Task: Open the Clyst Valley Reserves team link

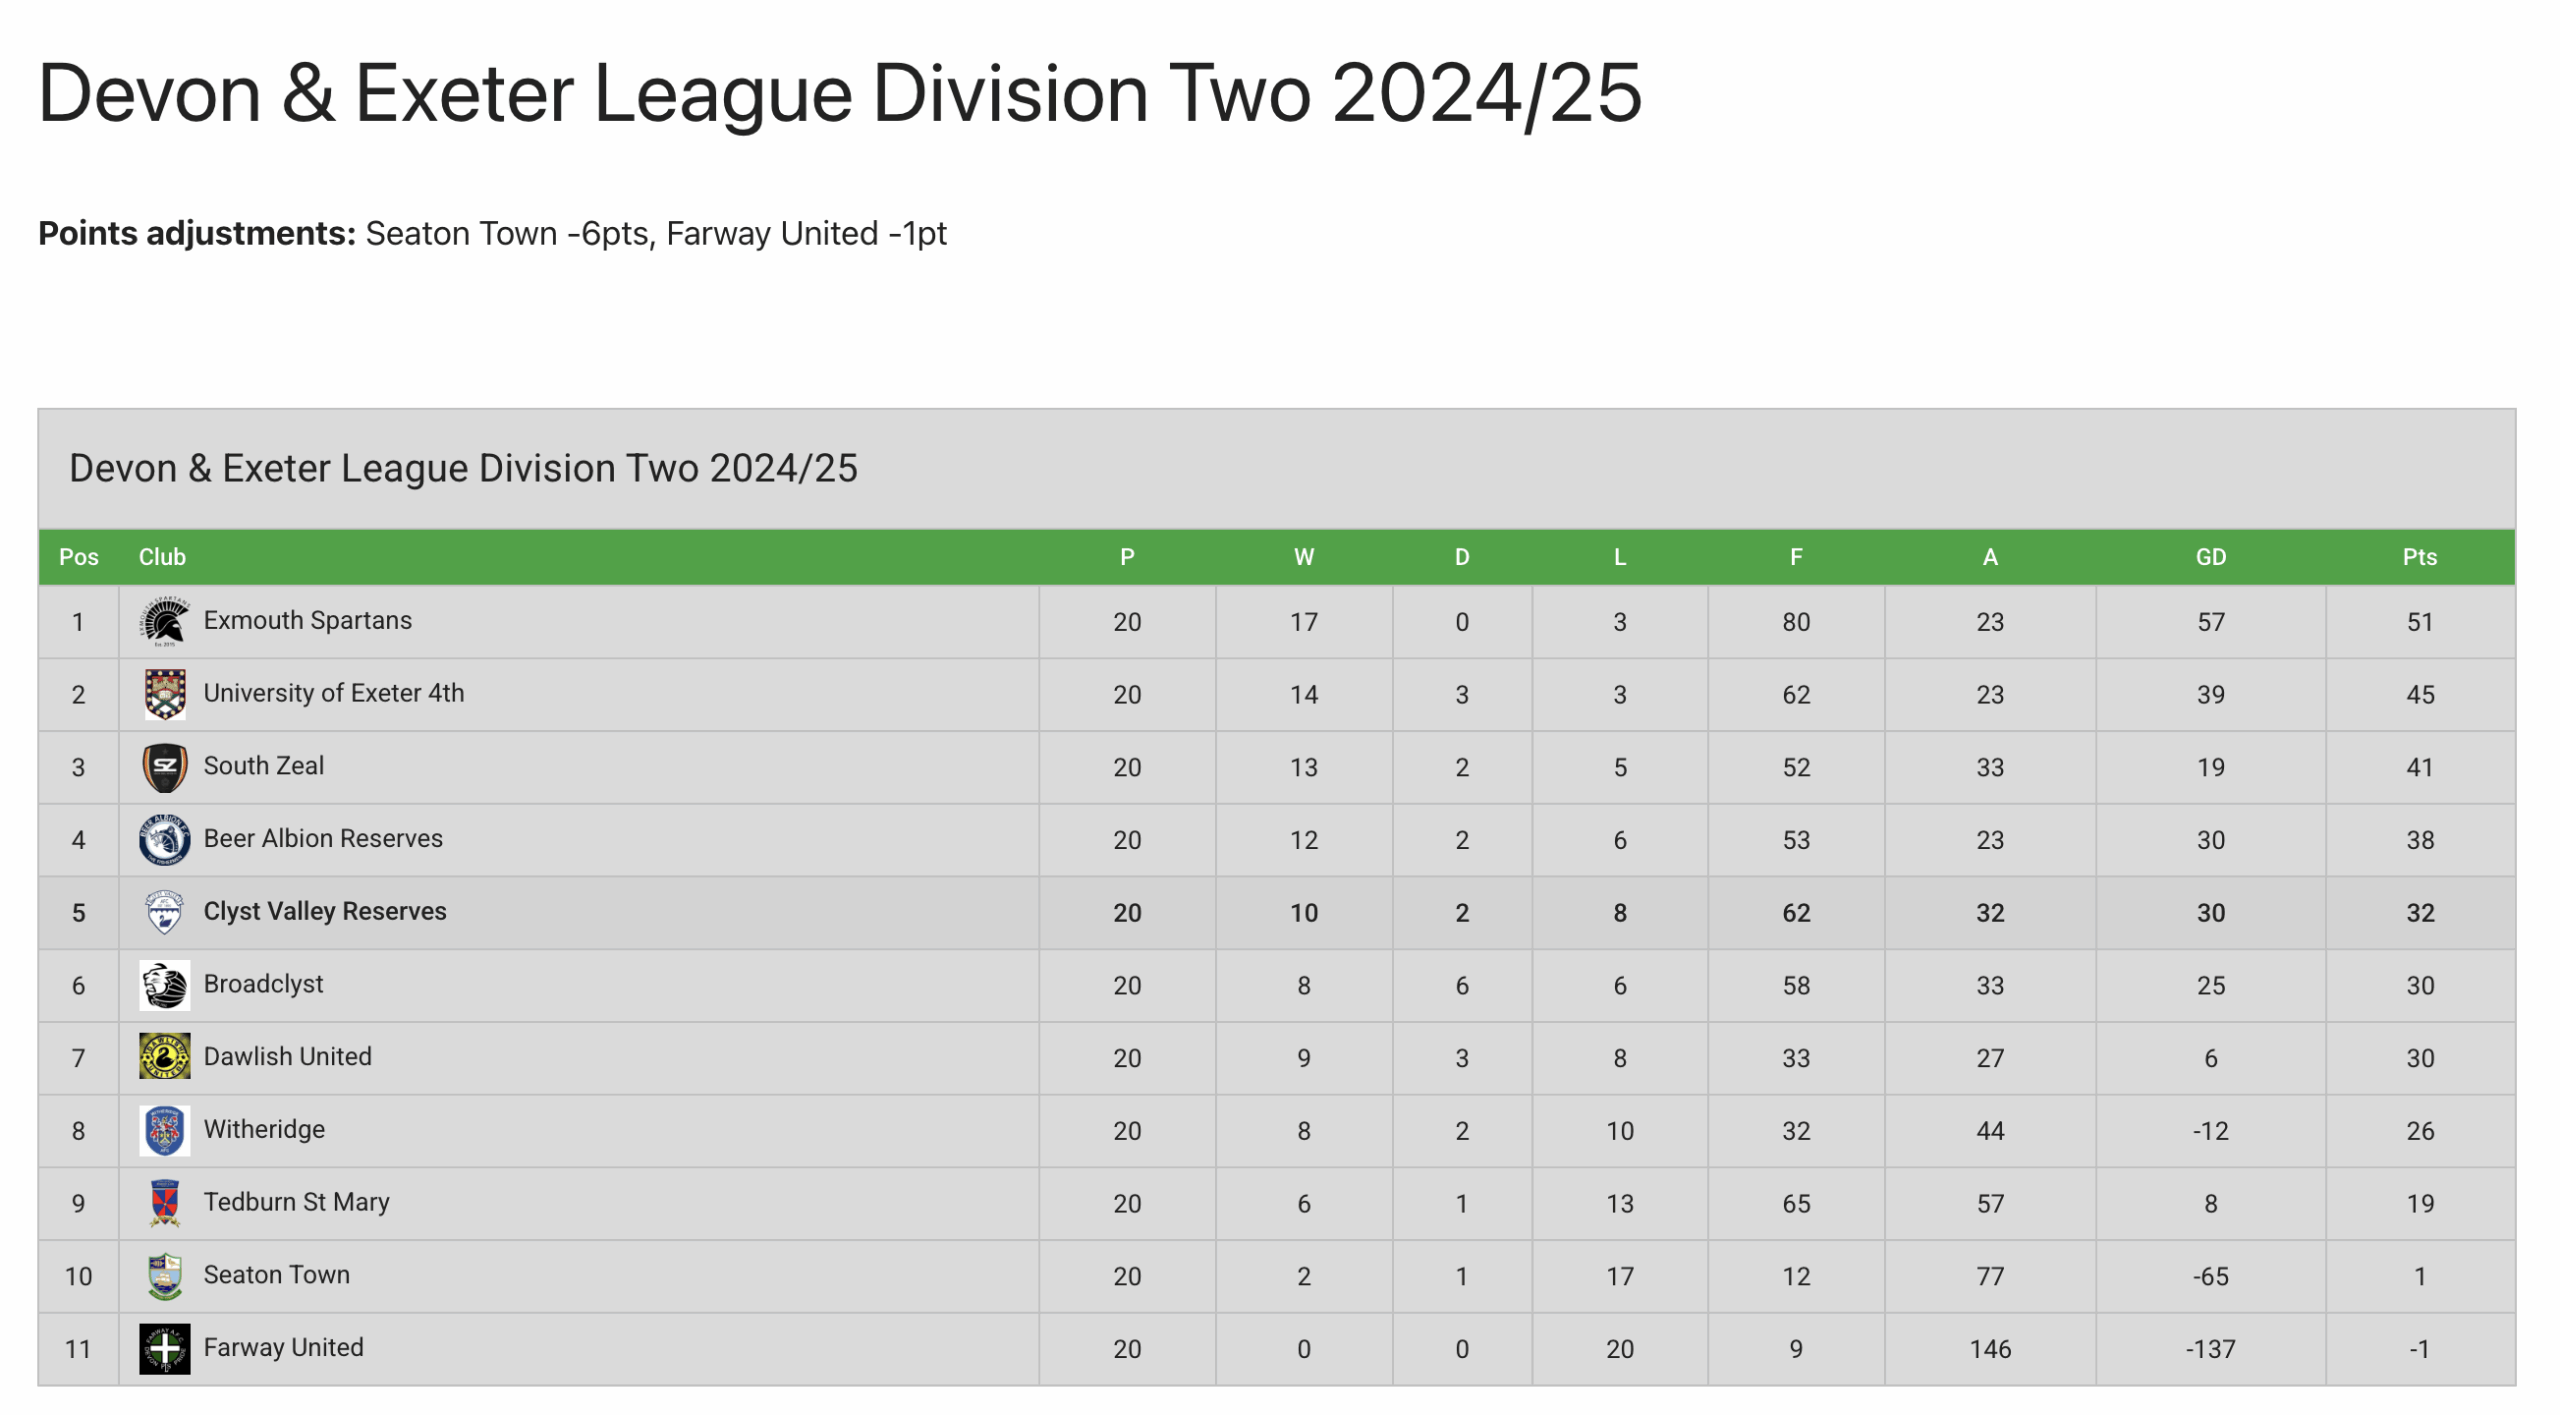Action: coord(325,911)
